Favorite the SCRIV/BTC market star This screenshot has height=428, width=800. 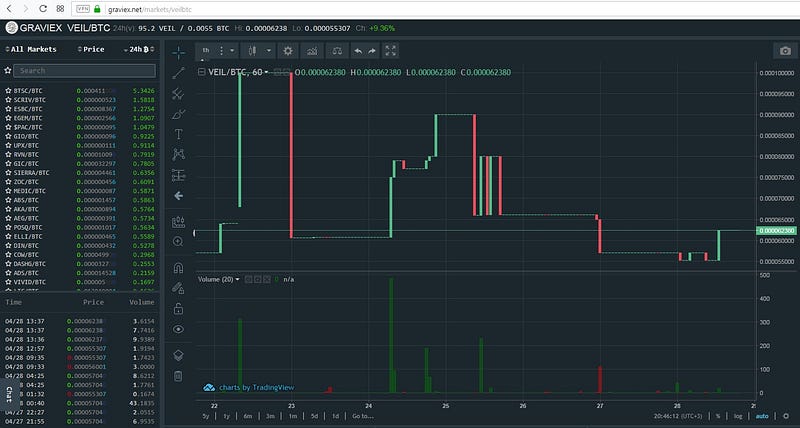[8, 99]
